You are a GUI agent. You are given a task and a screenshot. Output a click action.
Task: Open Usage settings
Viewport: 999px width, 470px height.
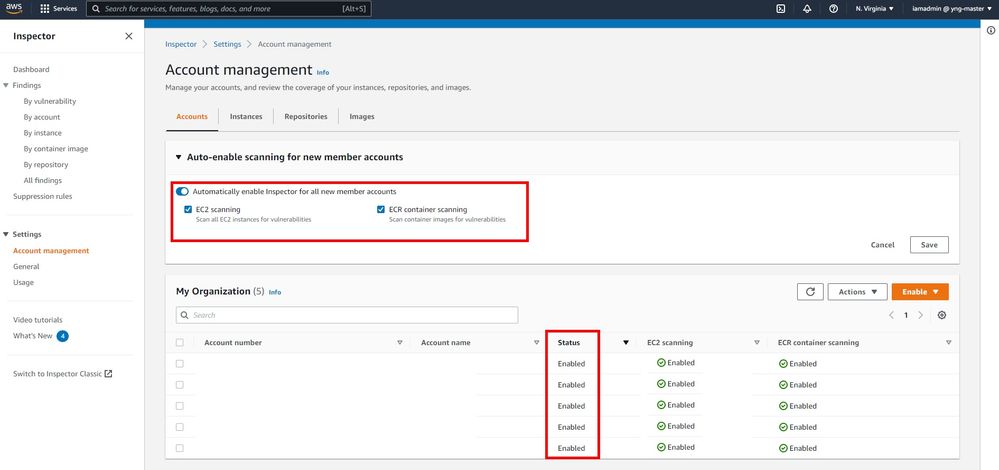(24, 283)
